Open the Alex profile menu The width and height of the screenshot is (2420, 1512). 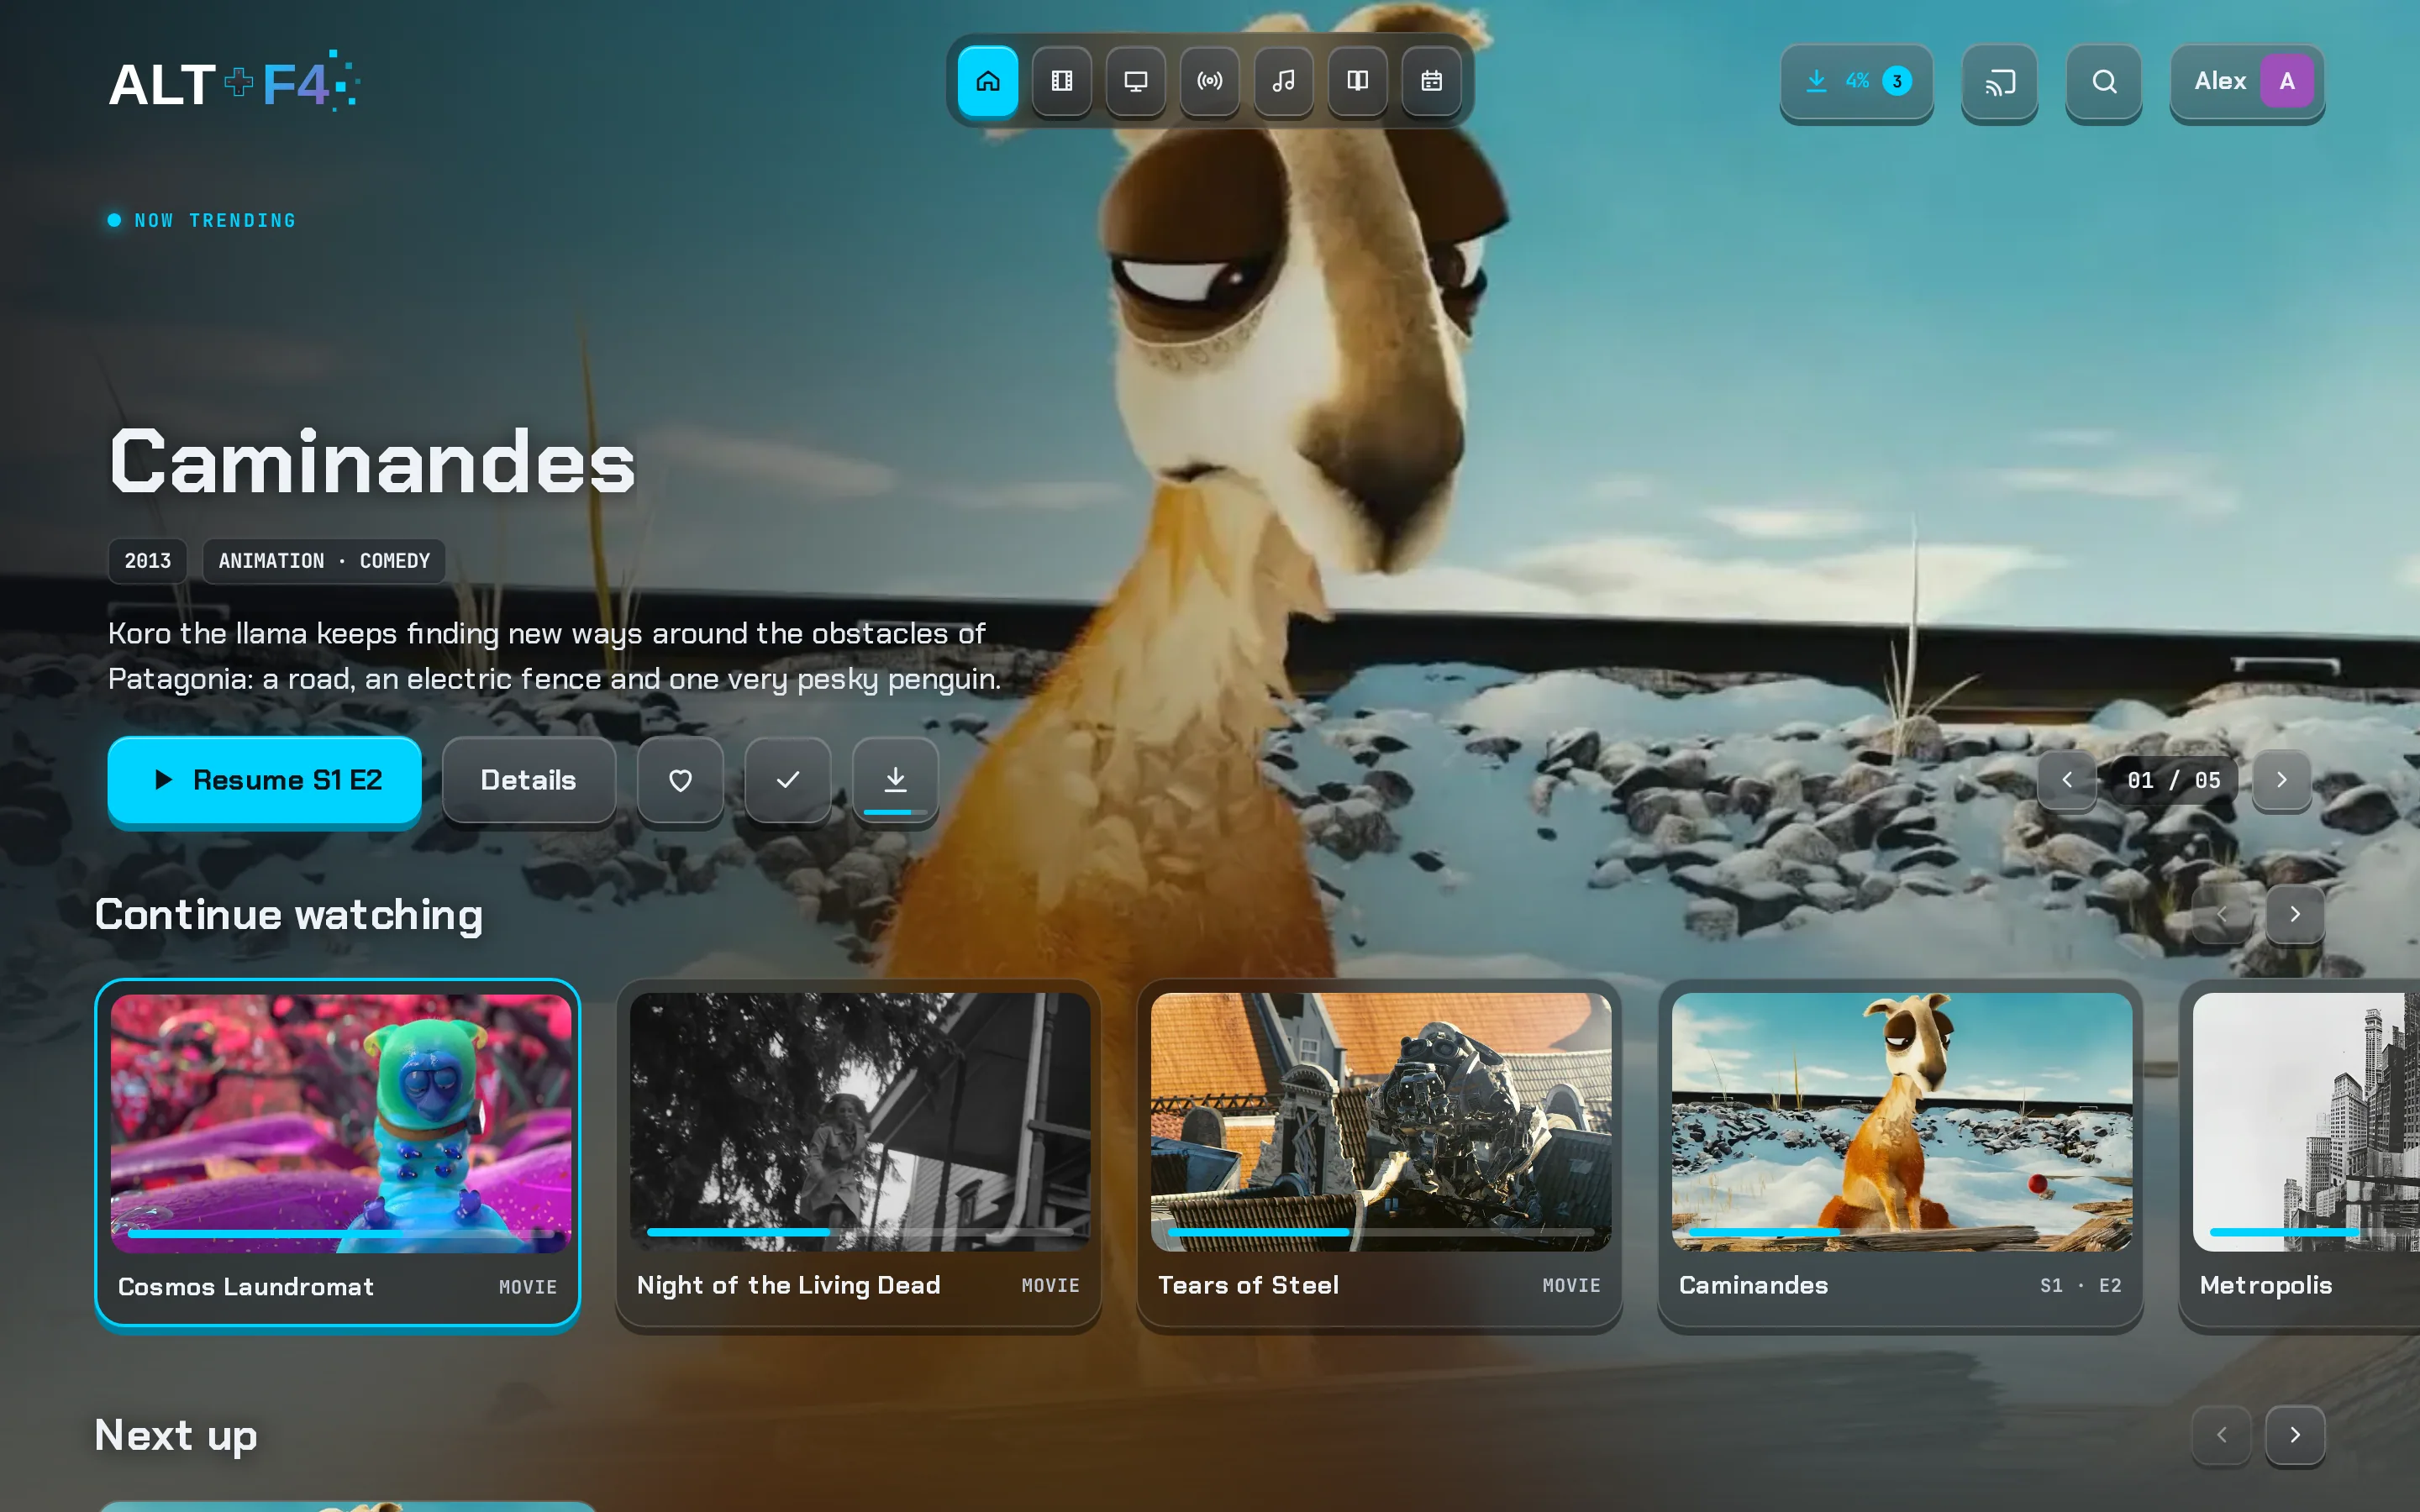[x=2247, y=82]
